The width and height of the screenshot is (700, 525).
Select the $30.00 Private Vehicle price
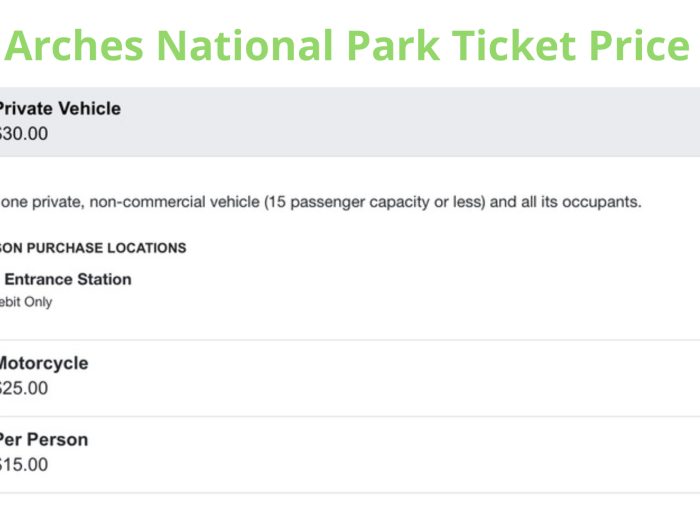click(x=23, y=133)
